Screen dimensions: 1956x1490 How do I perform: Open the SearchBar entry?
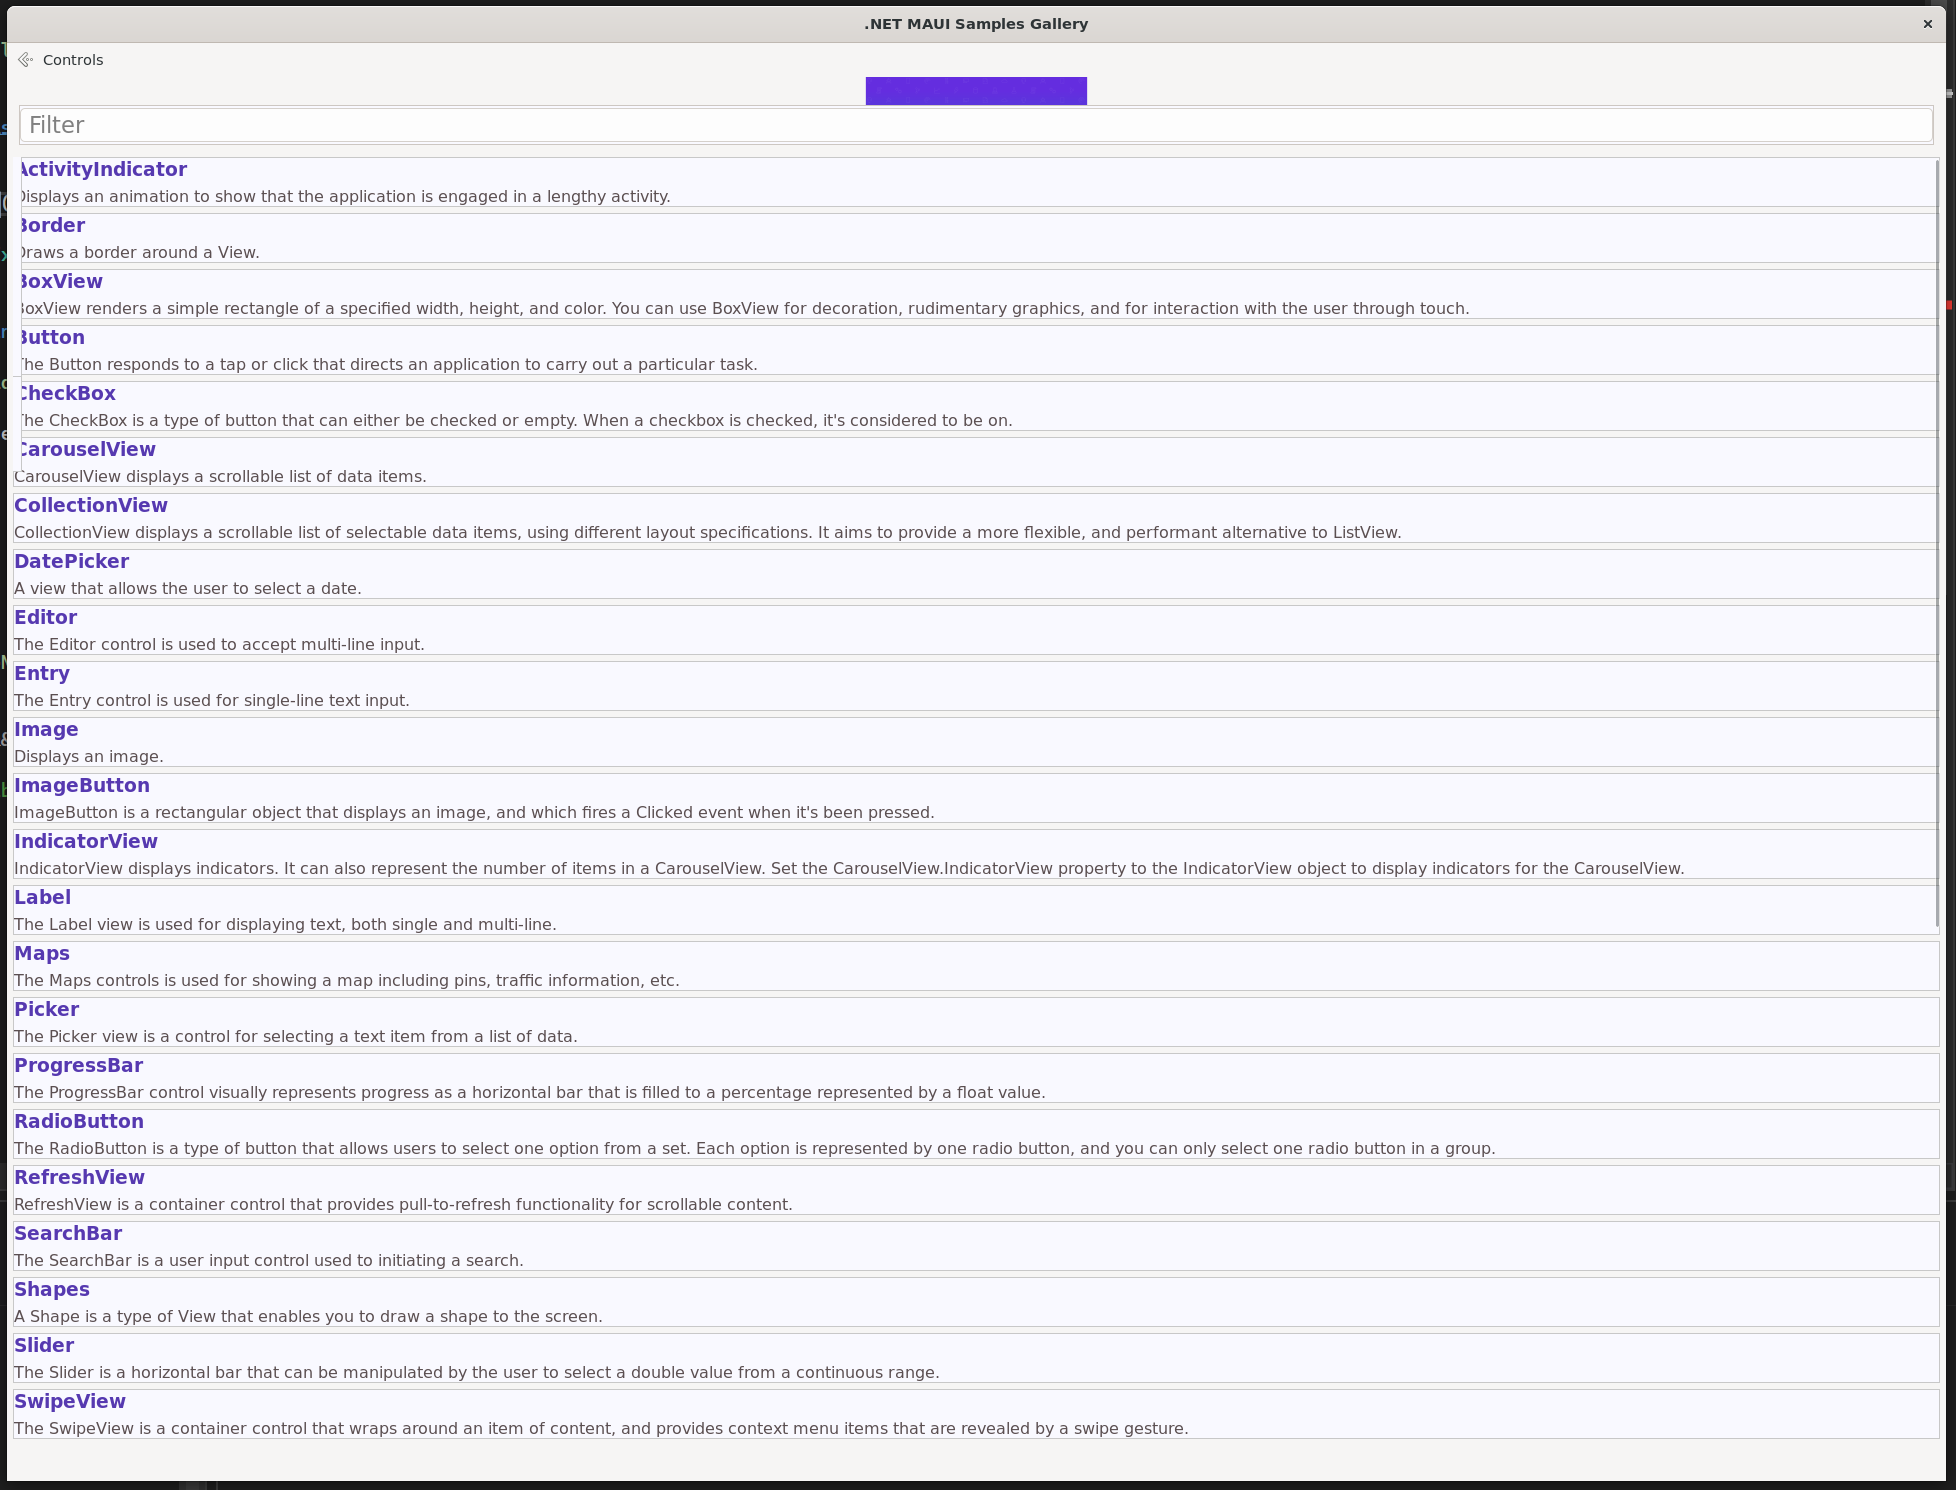point(68,1234)
